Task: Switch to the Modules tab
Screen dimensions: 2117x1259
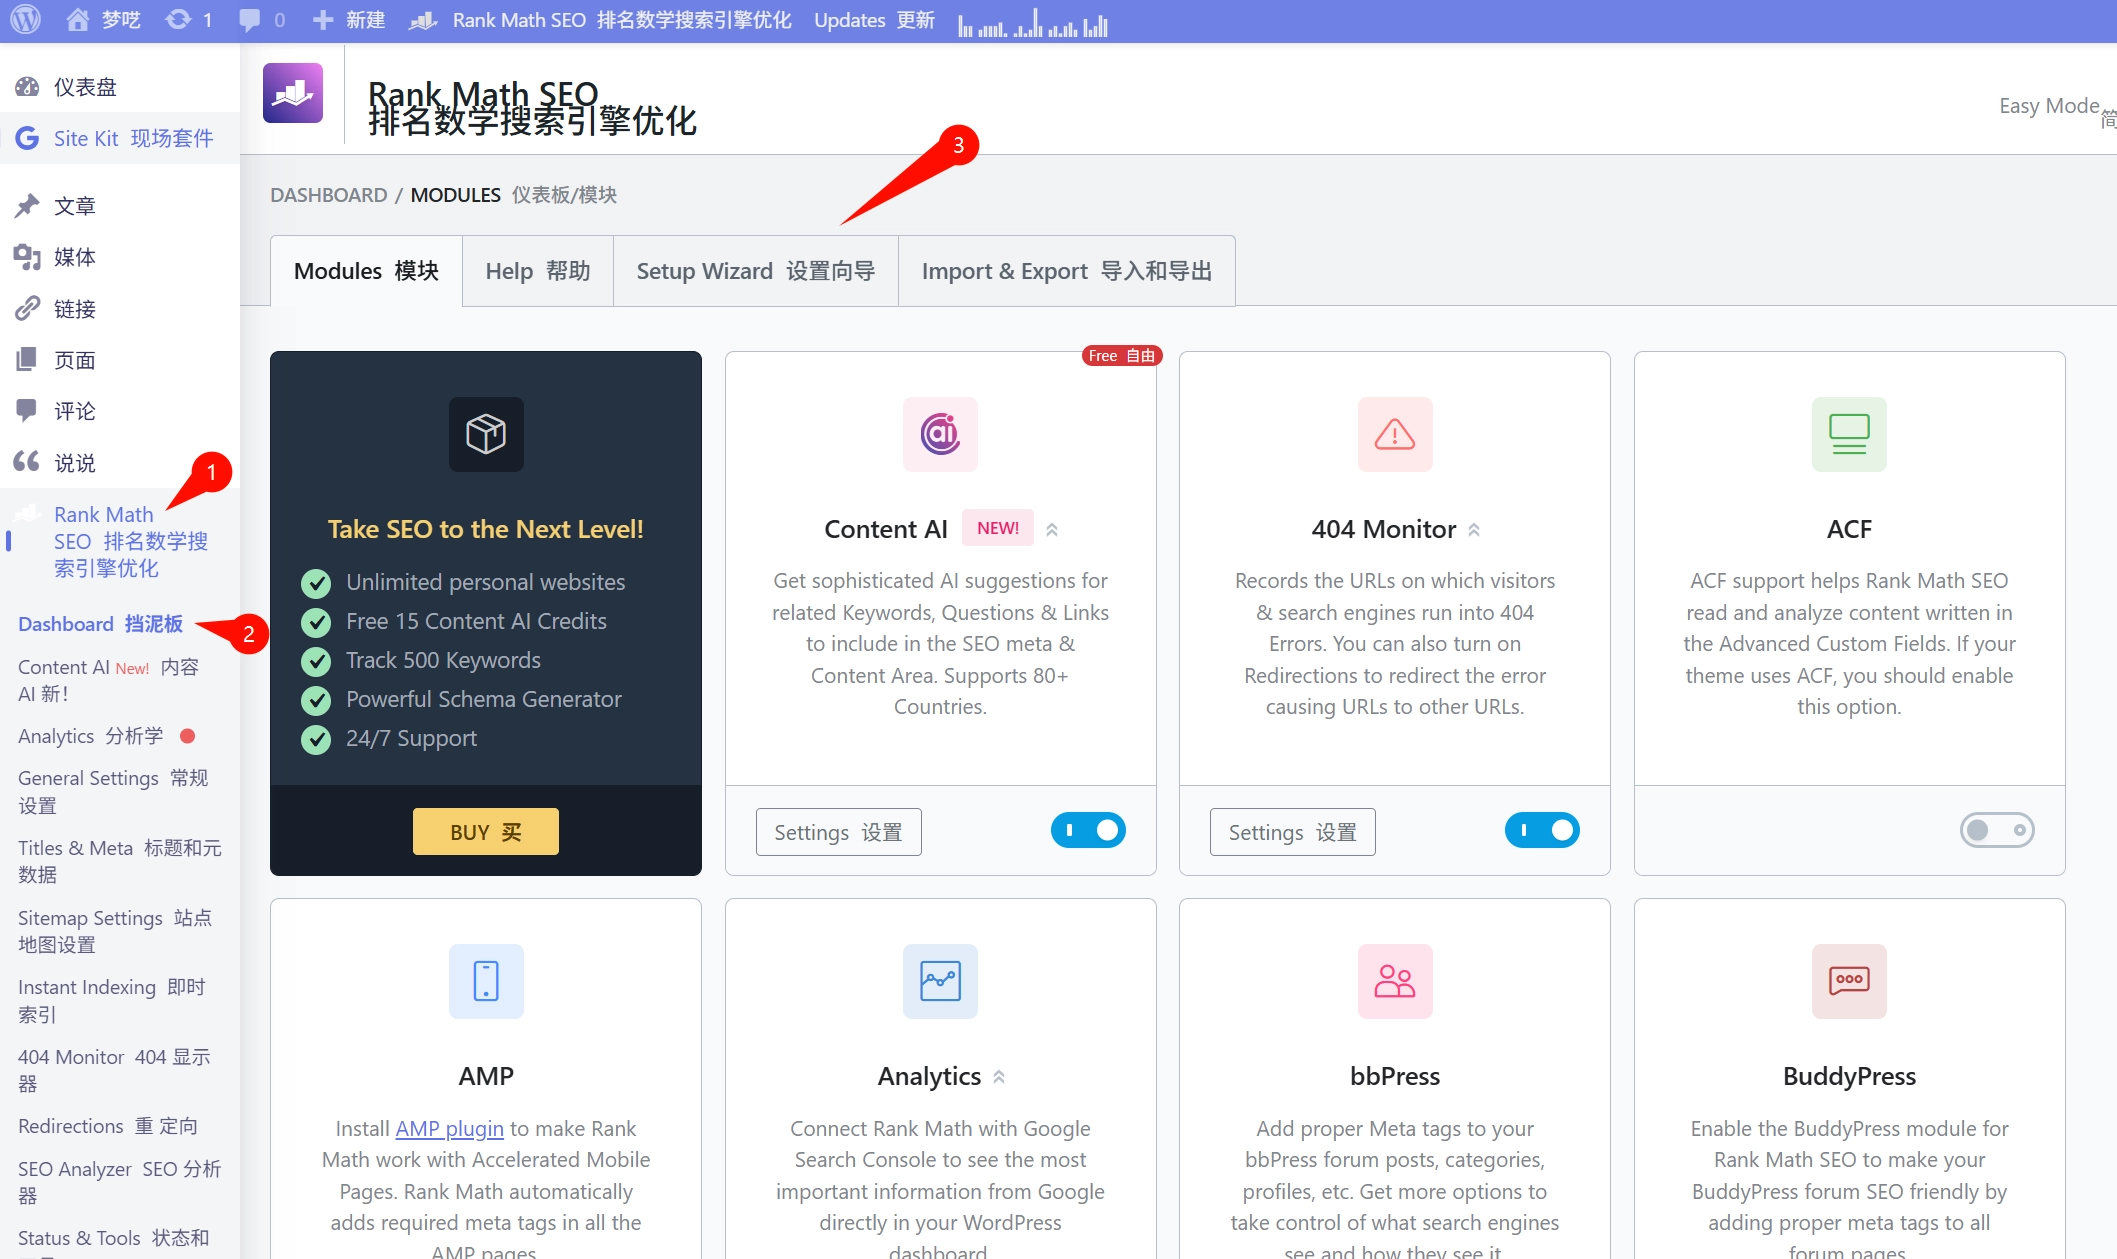Action: click(366, 271)
